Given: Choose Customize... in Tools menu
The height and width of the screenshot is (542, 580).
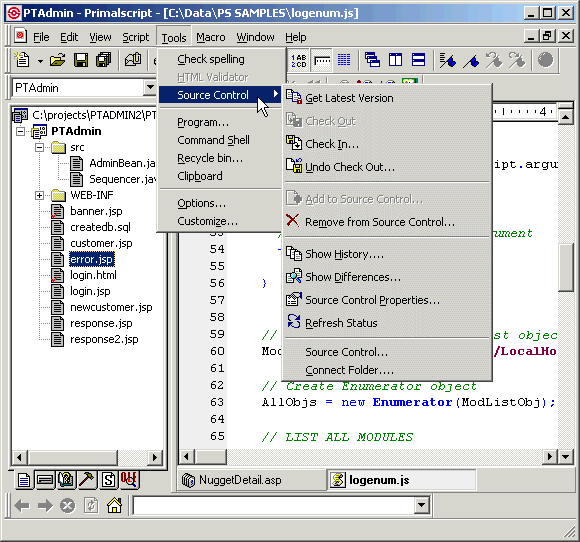Looking at the screenshot, I should tap(220, 221).
